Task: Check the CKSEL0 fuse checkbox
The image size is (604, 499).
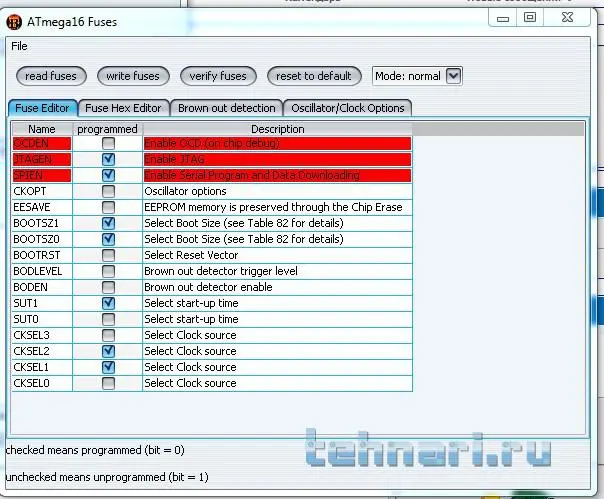Action: click(x=108, y=383)
